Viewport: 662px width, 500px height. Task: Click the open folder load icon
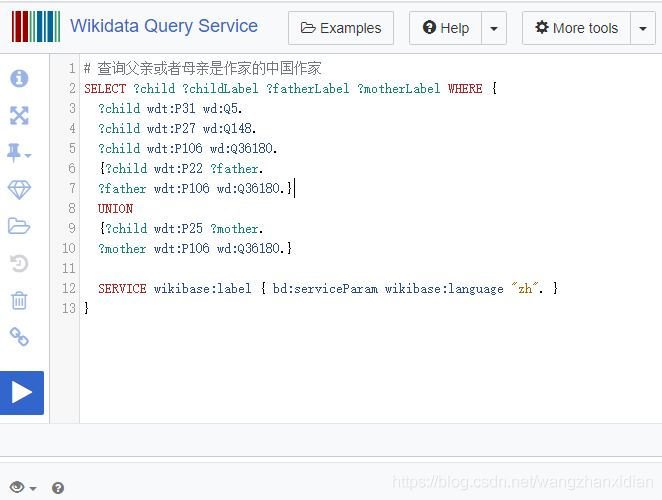(x=19, y=226)
